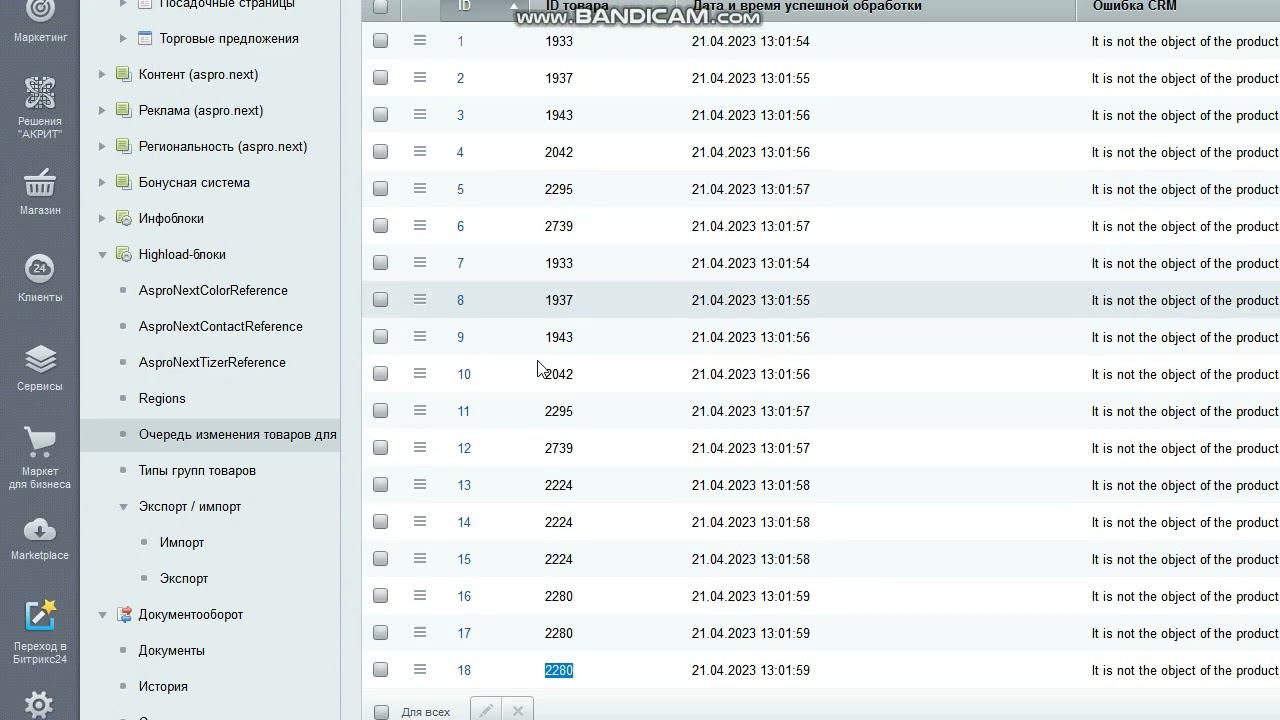Open the Экспорт item in the tree
Image resolution: width=1280 pixels, height=720 pixels.
point(184,578)
